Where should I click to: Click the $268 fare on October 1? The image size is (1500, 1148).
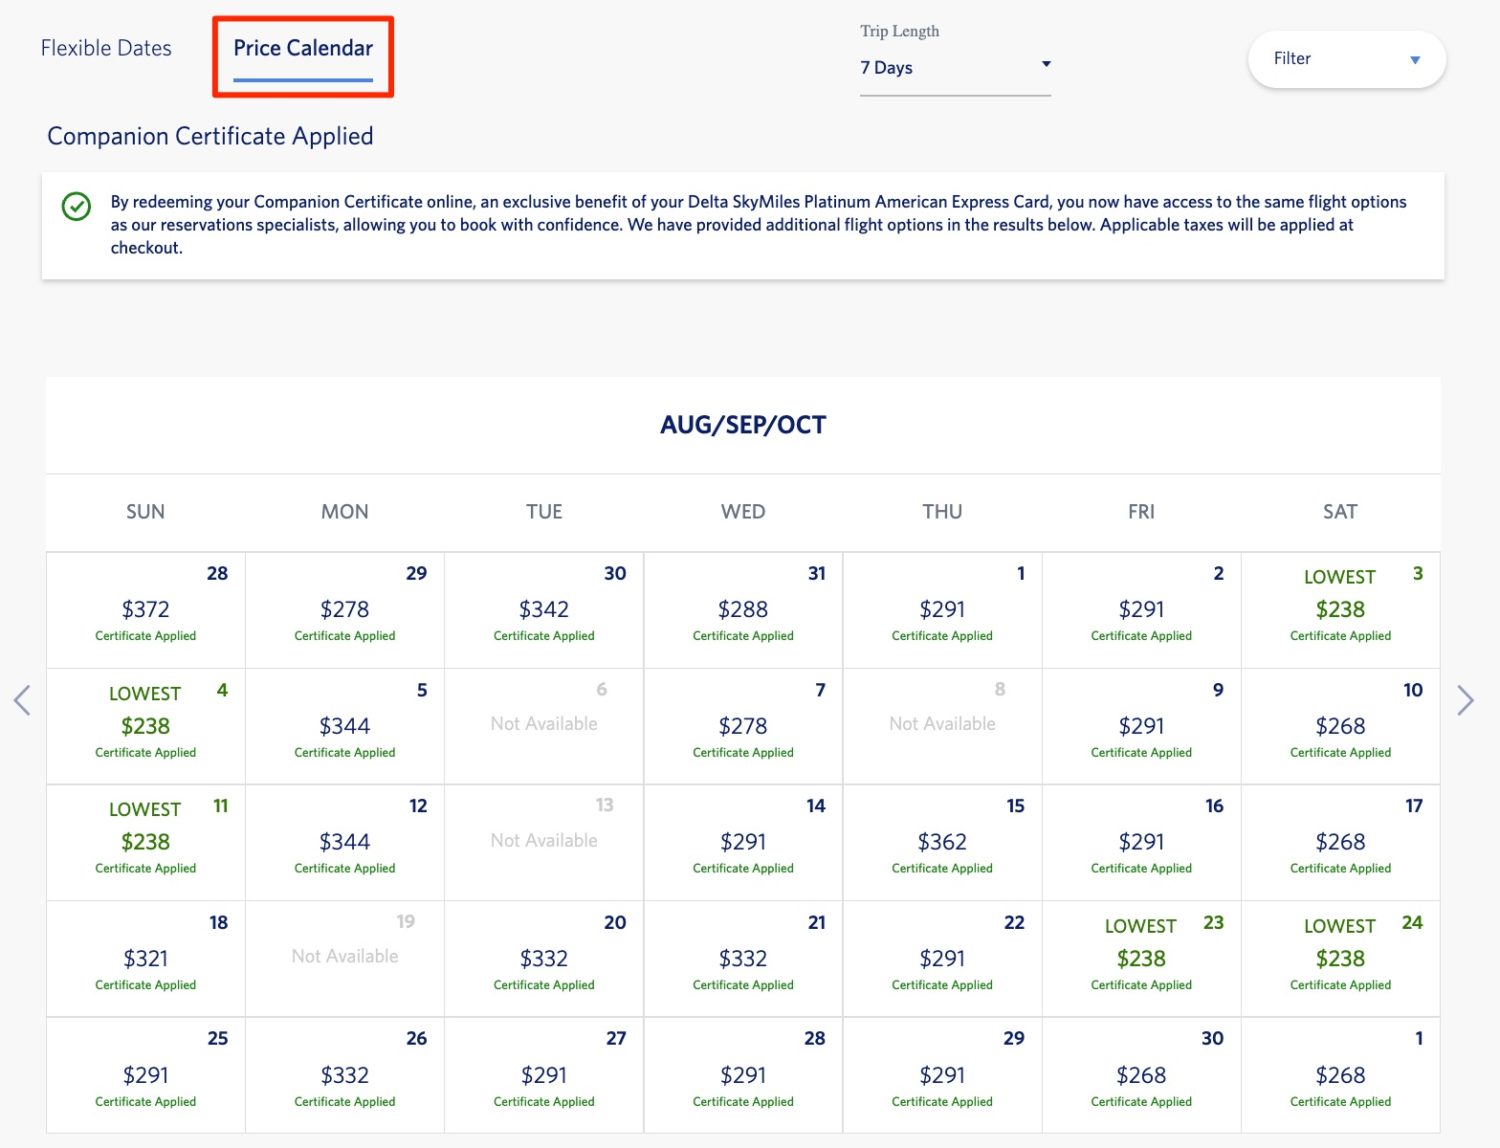coord(1340,1074)
